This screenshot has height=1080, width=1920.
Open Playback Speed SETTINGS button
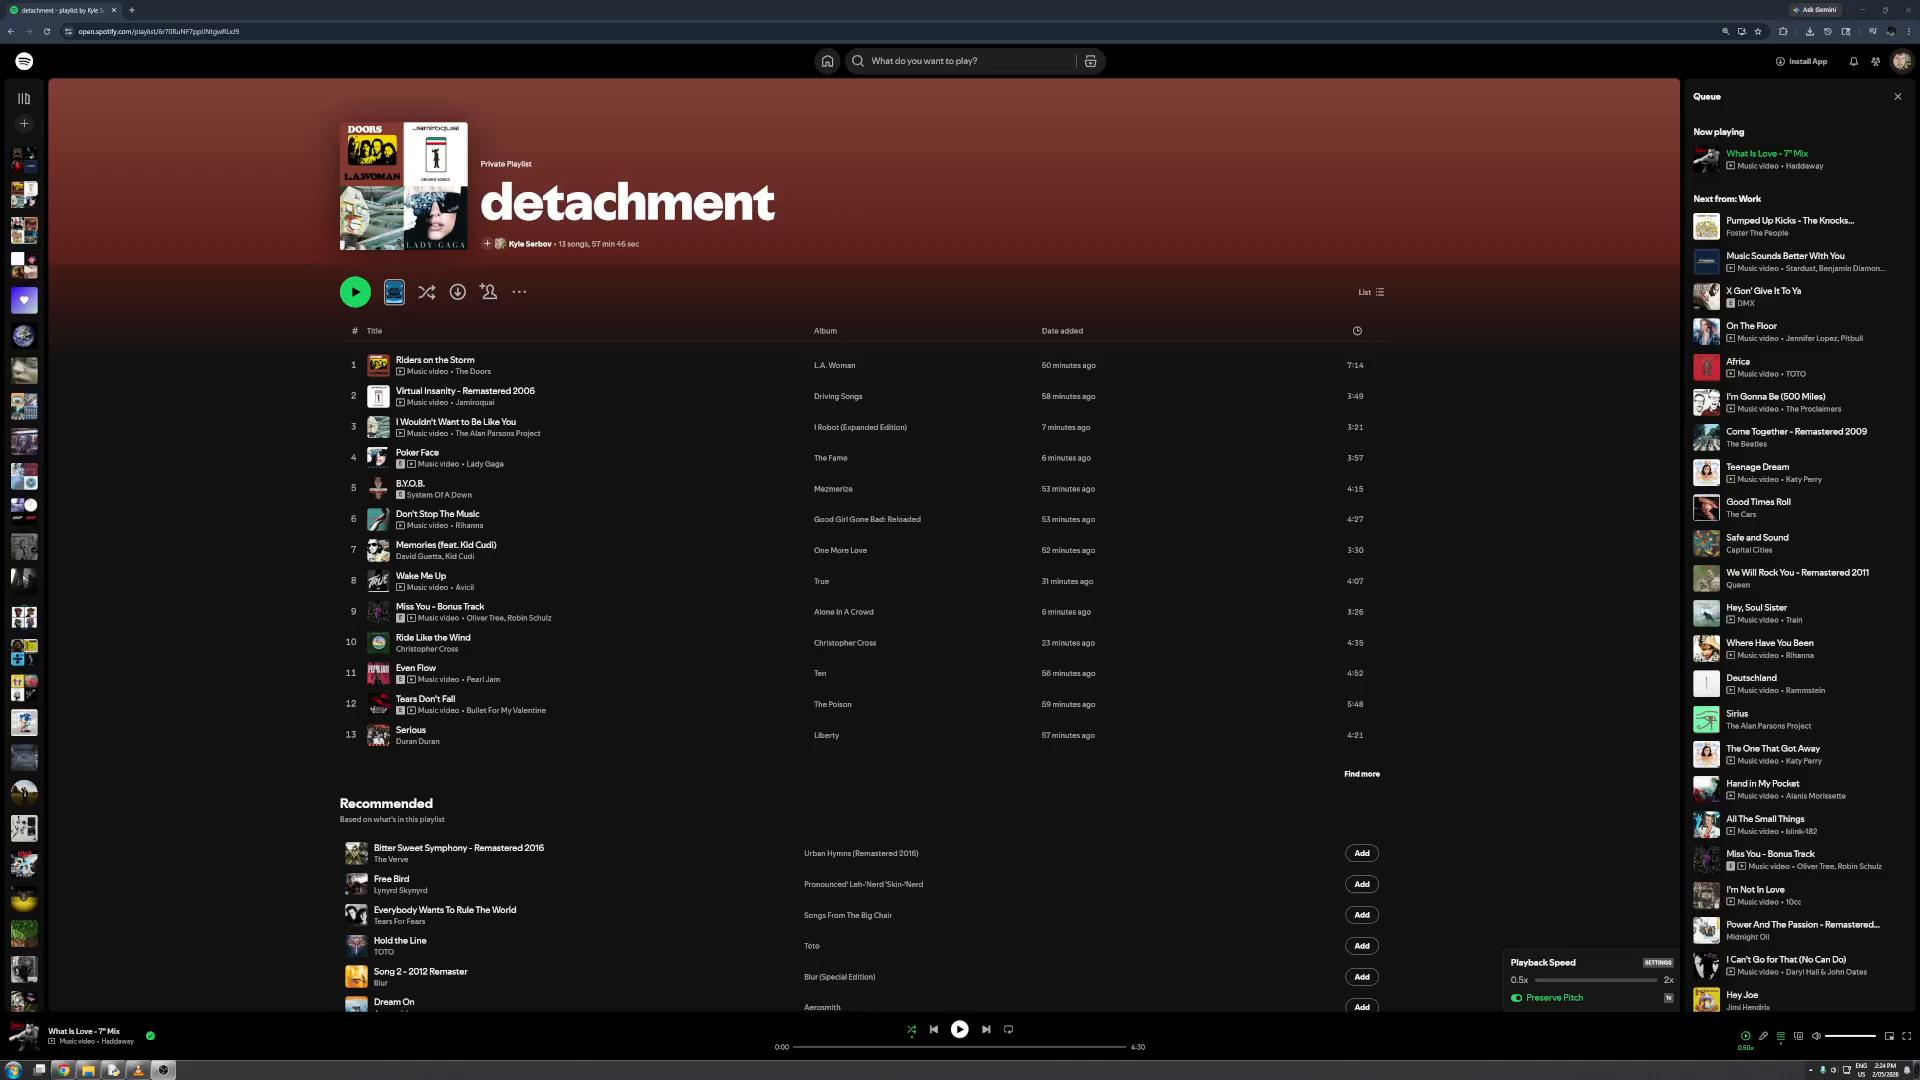(x=1657, y=963)
